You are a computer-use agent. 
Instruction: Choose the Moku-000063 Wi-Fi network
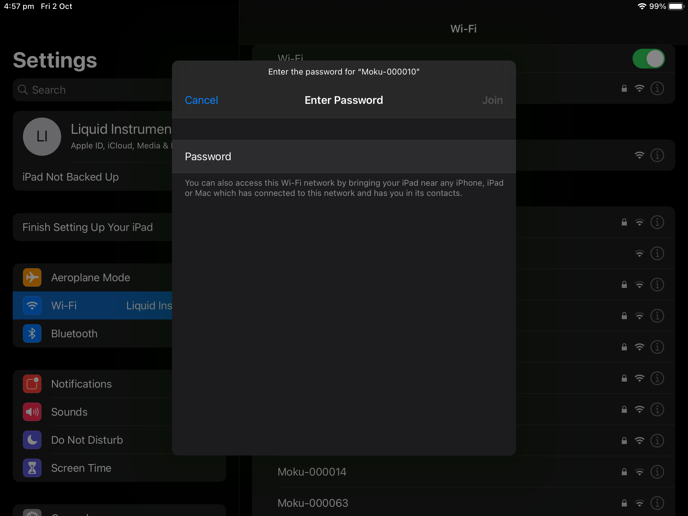click(463, 503)
